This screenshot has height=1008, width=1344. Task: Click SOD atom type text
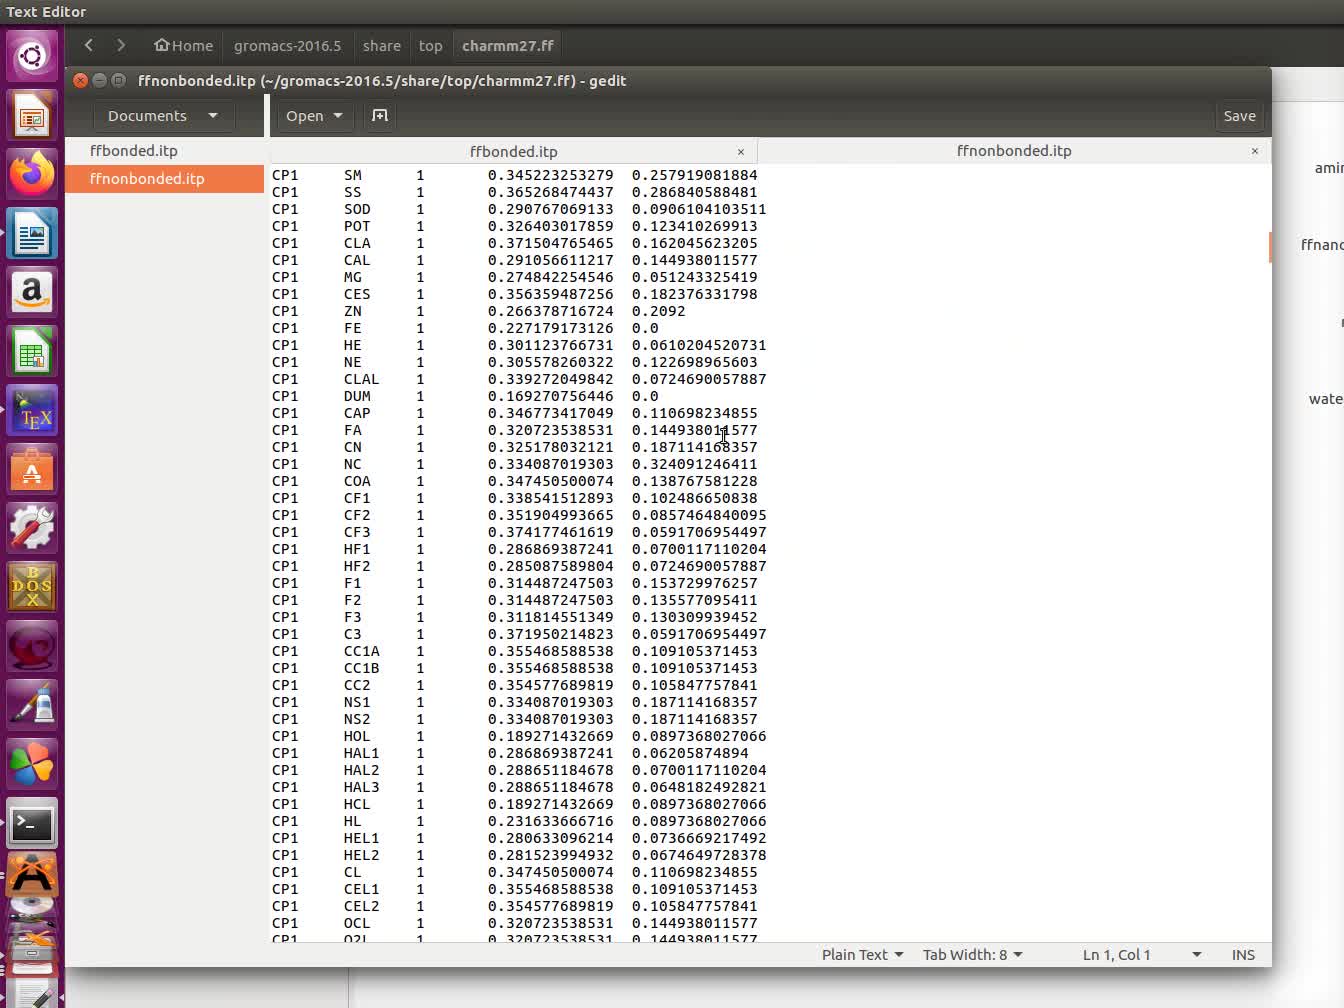coord(357,209)
